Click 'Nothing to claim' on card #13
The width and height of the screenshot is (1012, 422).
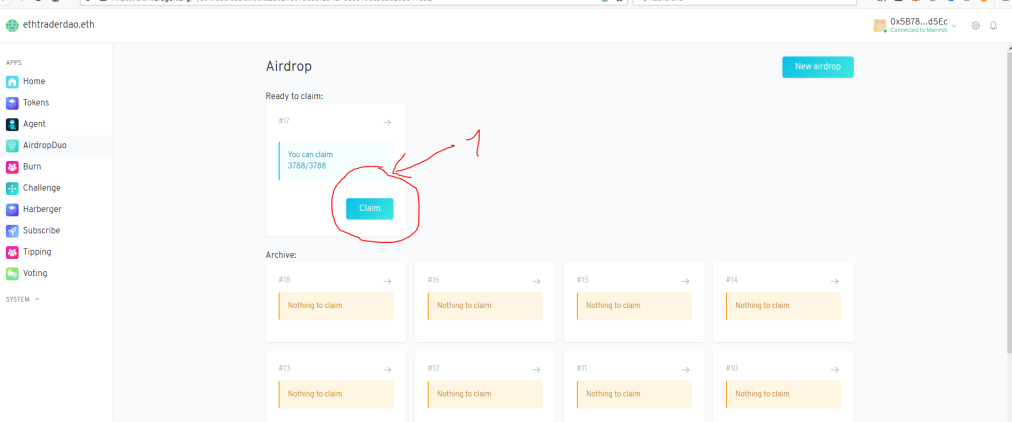tap(336, 394)
